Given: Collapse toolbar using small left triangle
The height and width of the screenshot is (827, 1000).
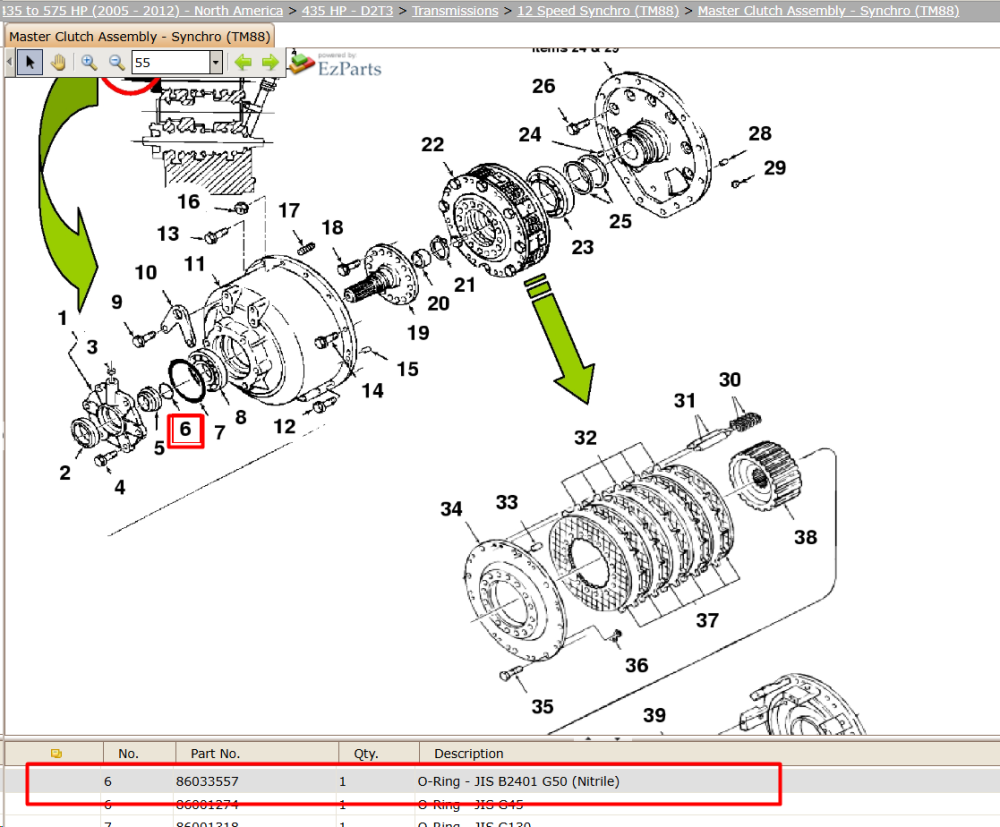Looking at the screenshot, I should click(x=10, y=62).
